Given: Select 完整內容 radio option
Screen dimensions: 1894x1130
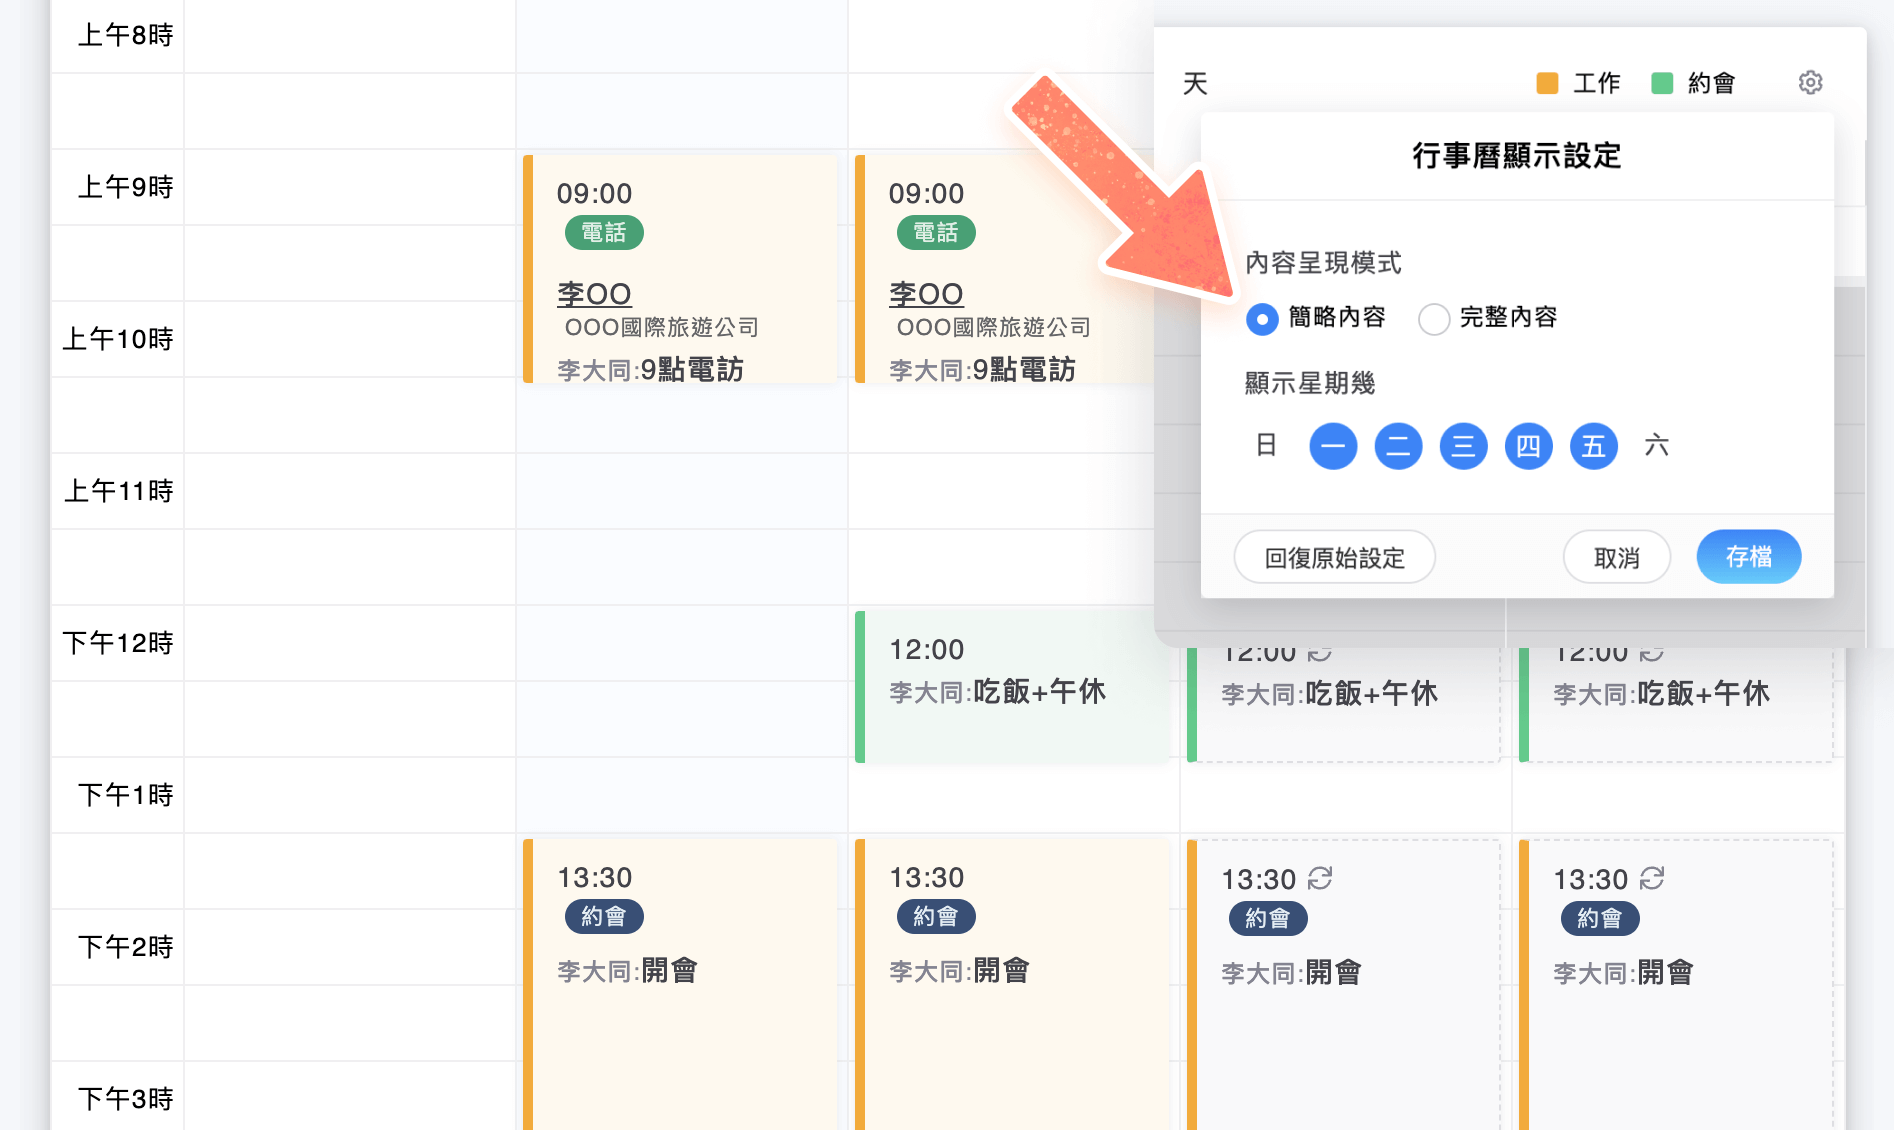Looking at the screenshot, I should click(1434, 319).
